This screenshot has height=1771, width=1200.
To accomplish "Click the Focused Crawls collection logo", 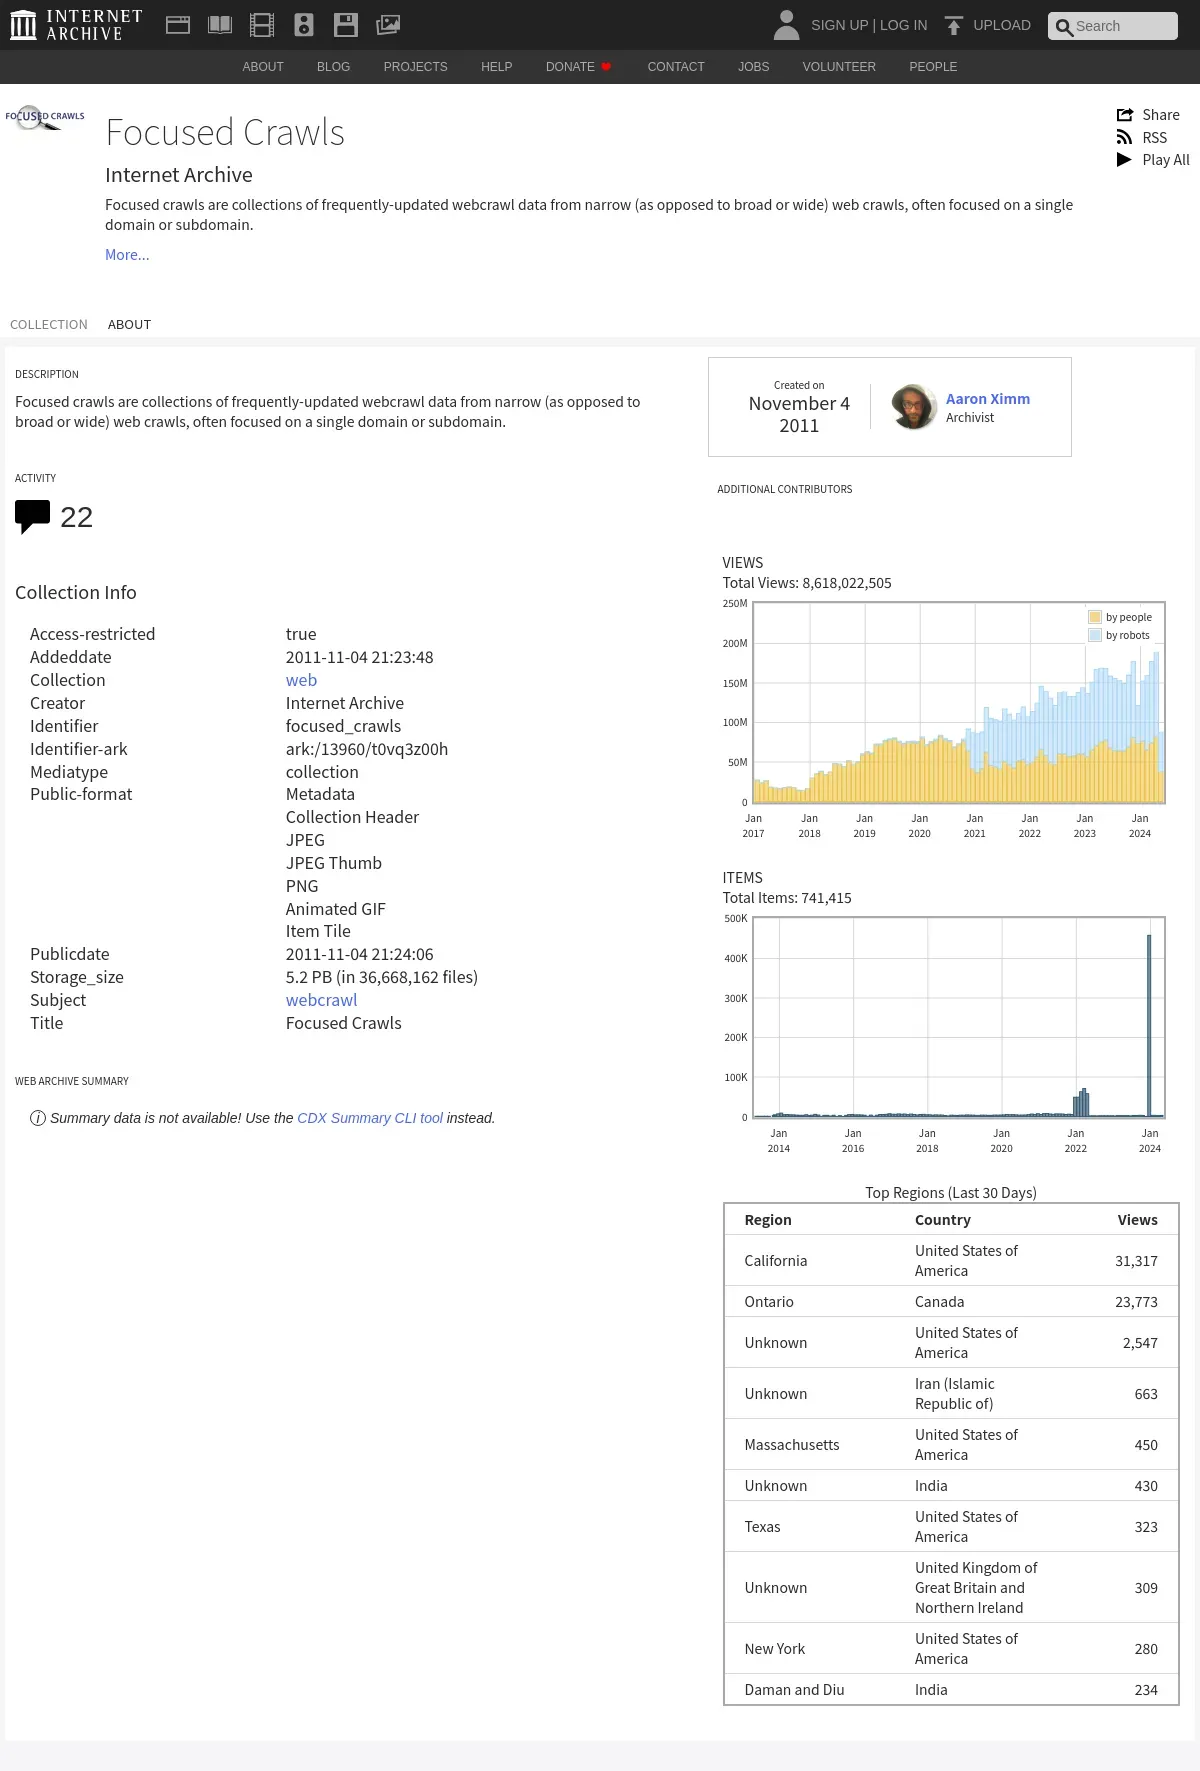I will pyautogui.click(x=45, y=118).
